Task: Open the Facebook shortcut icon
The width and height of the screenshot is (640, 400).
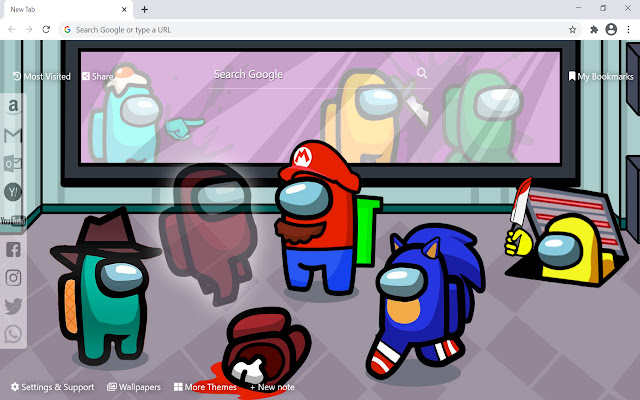Action: (13, 249)
